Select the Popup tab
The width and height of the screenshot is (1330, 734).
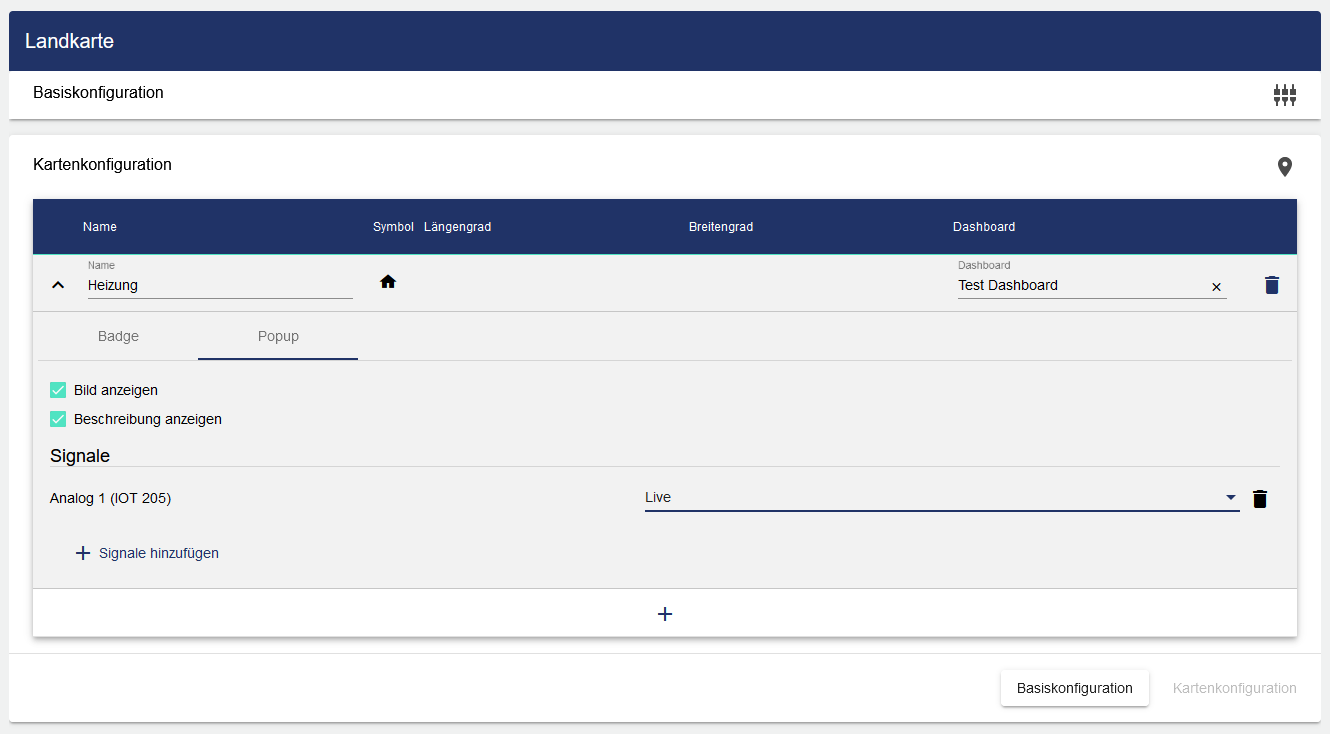[278, 336]
